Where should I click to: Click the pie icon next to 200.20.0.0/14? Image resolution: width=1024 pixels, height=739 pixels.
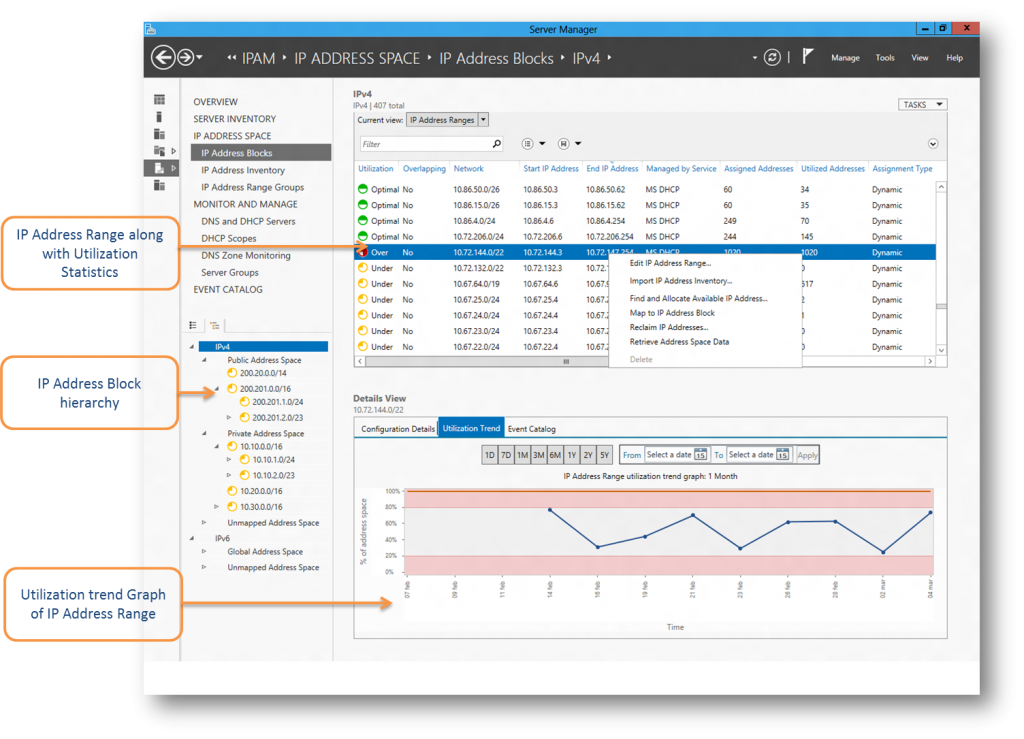point(232,373)
